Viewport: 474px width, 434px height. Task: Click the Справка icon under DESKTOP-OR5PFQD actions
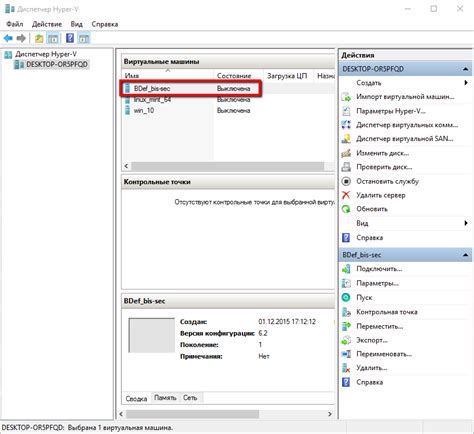346,238
